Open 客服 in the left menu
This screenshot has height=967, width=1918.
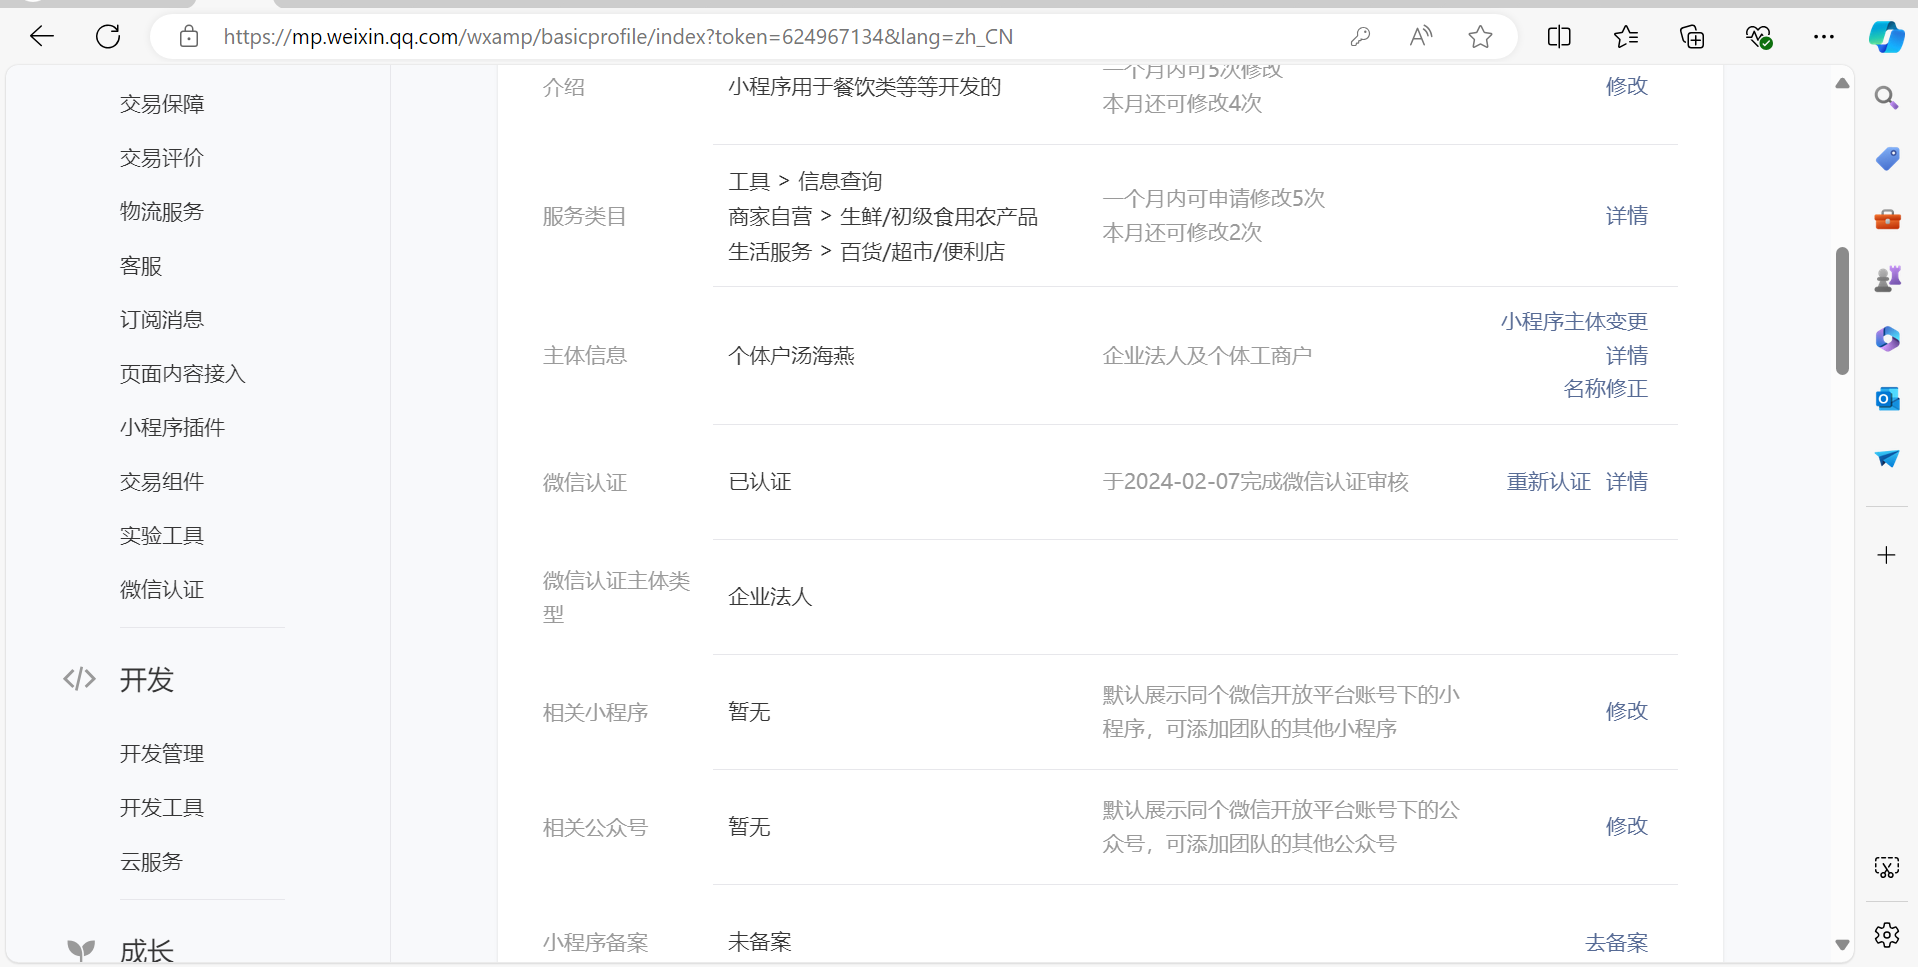pos(141,266)
